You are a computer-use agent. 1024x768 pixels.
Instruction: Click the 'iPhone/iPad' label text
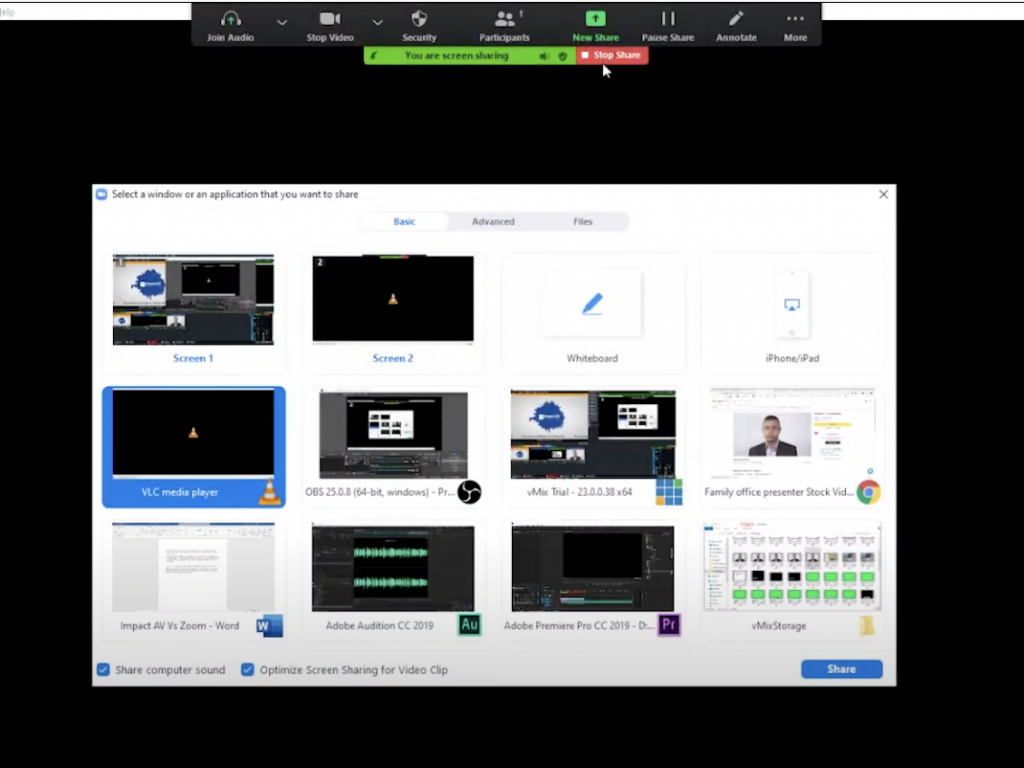coord(792,358)
